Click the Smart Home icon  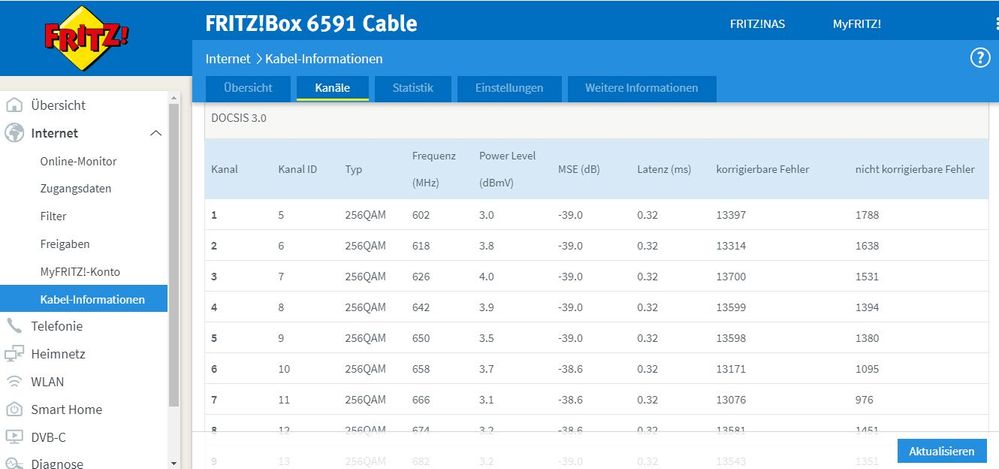14,409
